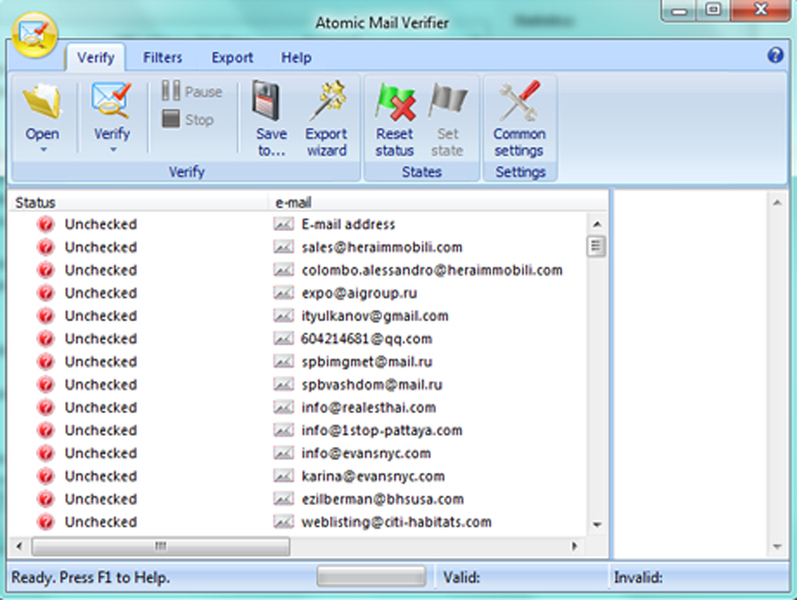Expand the Open button dropdown arrow
Image resolution: width=797 pixels, height=600 pixels.
point(43,149)
